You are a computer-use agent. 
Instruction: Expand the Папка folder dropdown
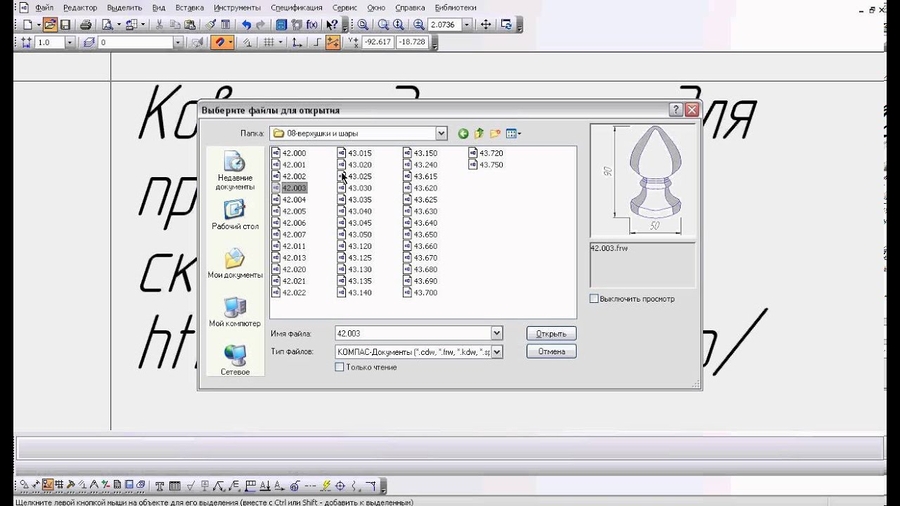441,133
